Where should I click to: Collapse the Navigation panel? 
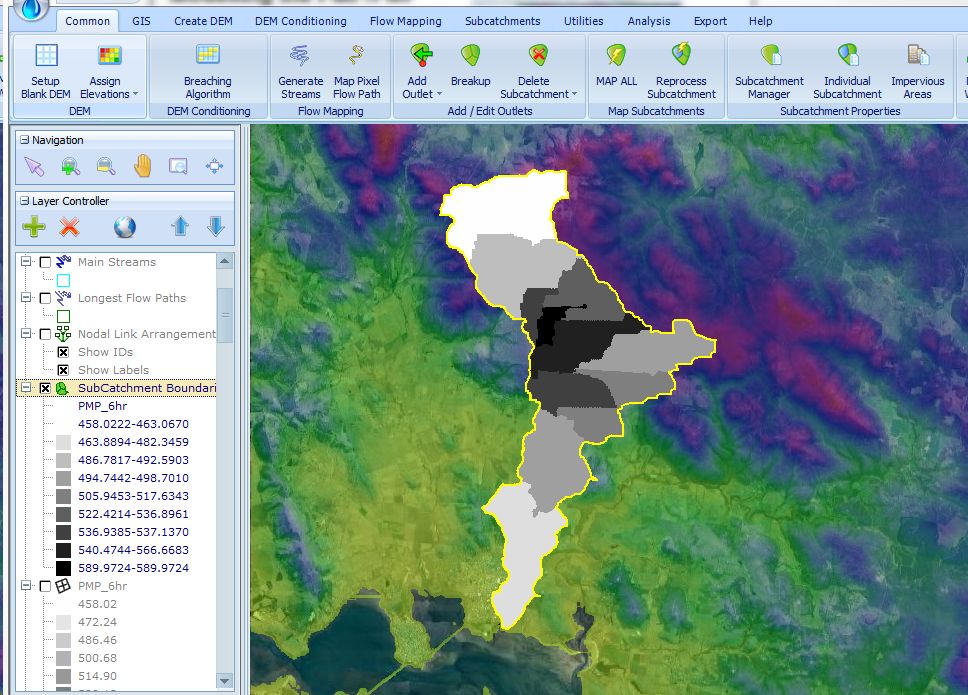click(x=25, y=141)
